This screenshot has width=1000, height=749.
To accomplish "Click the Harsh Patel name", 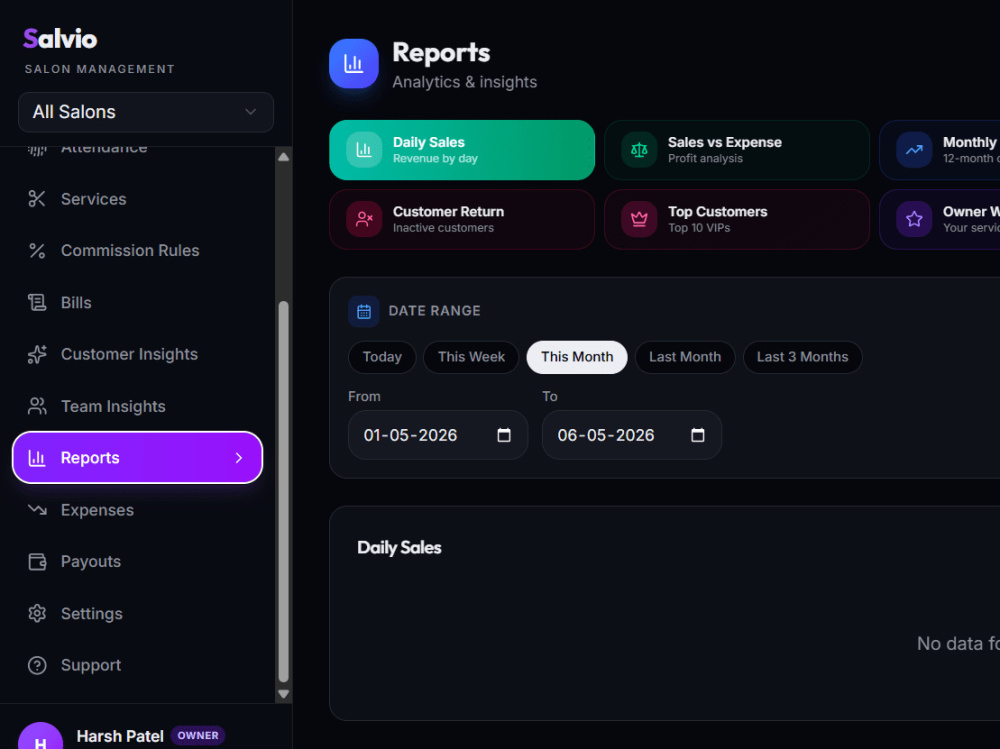I will coord(120,736).
